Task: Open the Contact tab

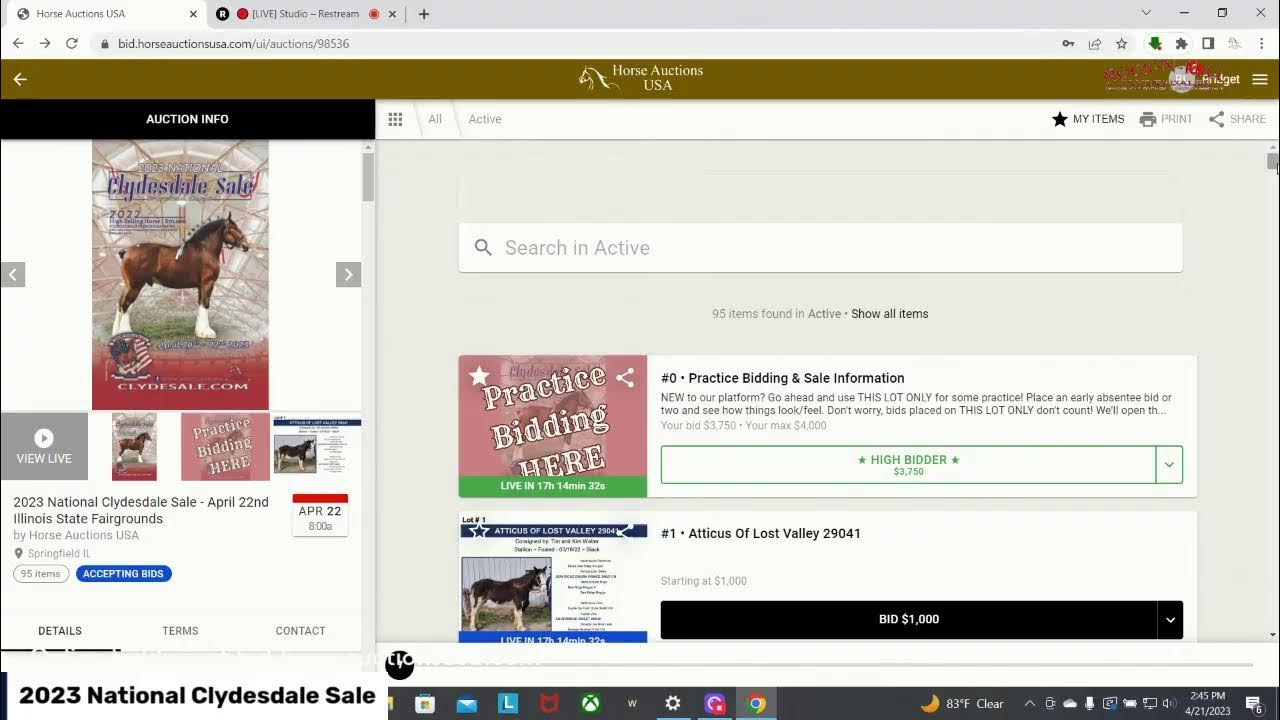Action: (x=300, y=631)
